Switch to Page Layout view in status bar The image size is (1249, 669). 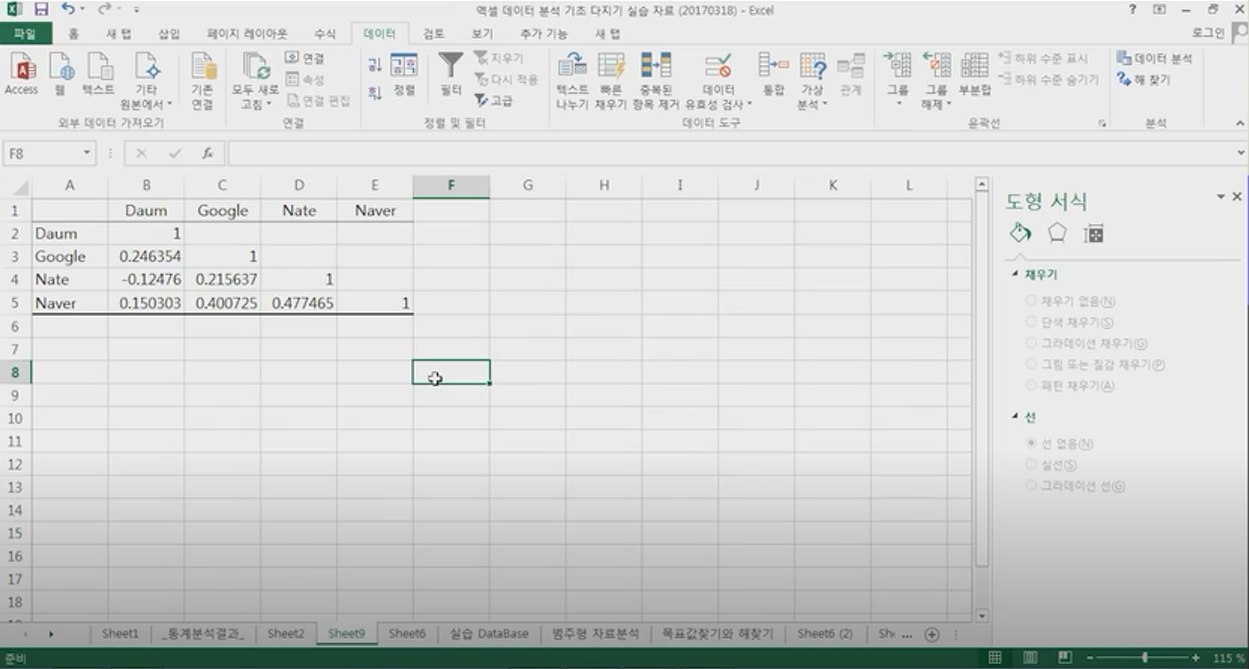[x=1031, y=658]
